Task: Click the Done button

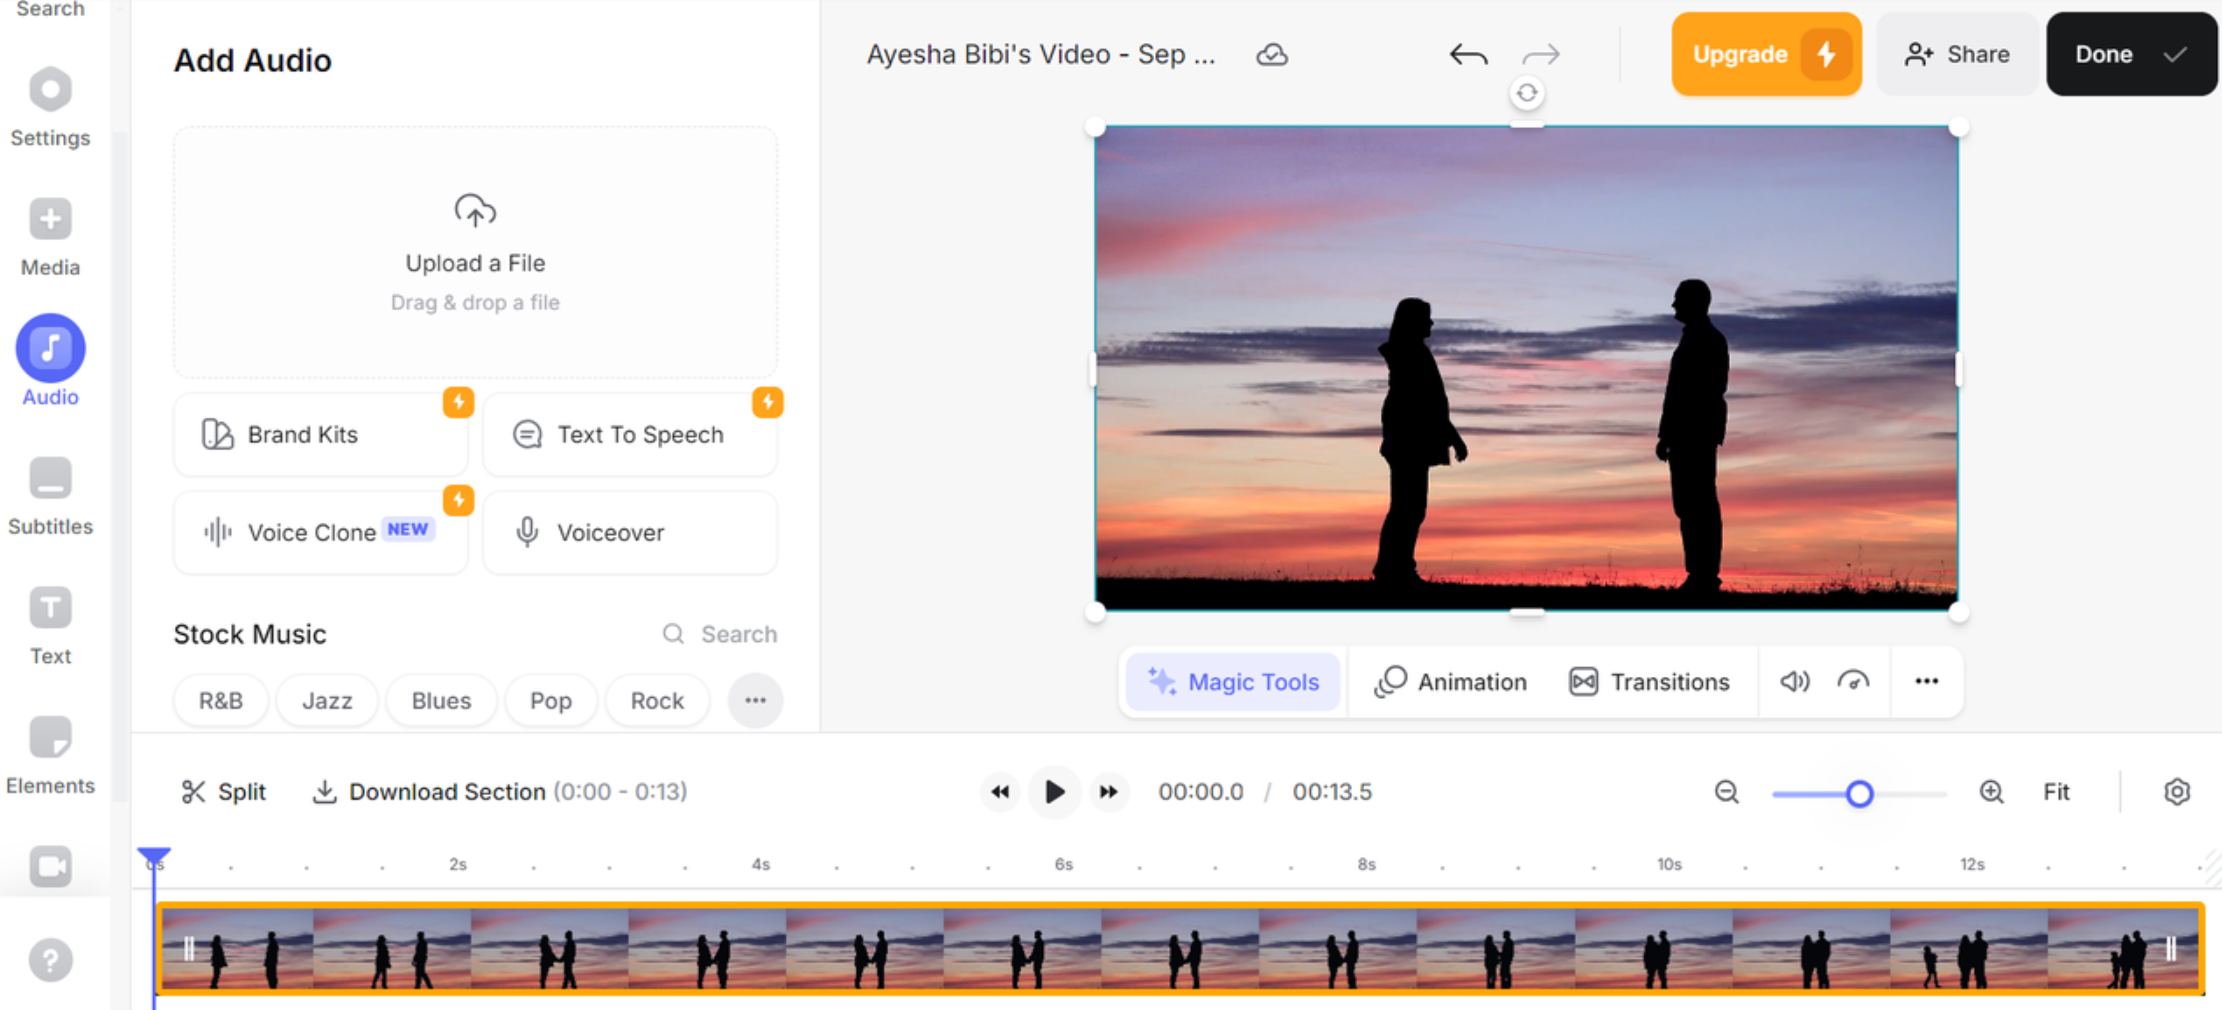Action: [x=2130, y=54]
